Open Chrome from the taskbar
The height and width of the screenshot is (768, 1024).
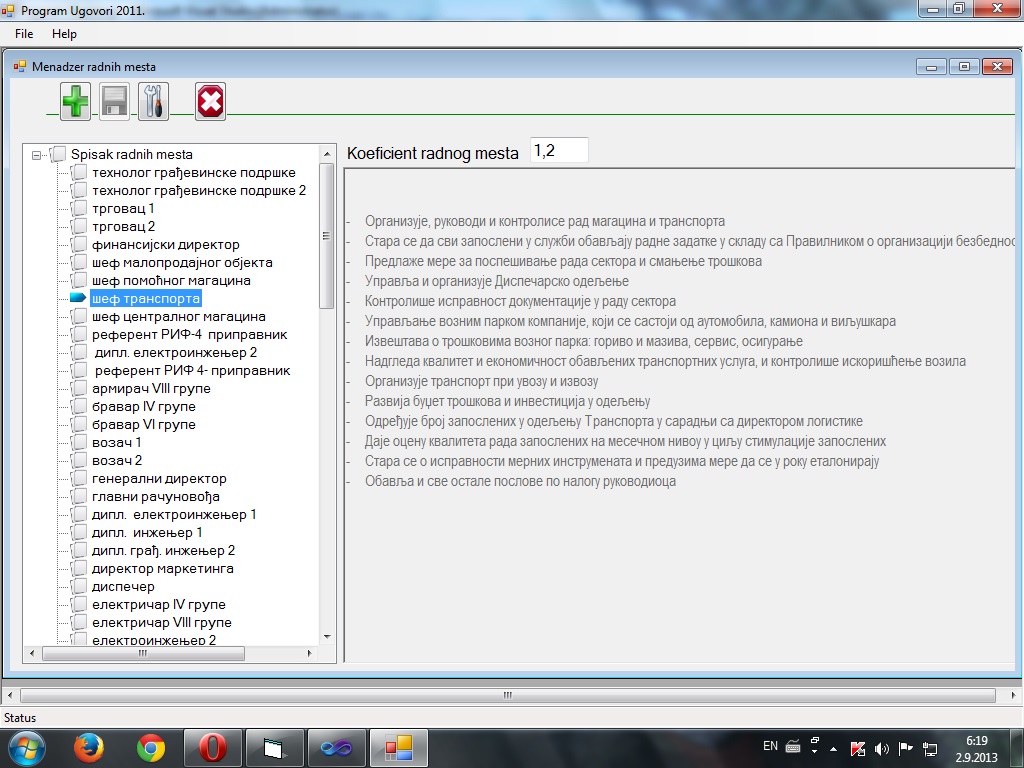(x=151, y=748)
